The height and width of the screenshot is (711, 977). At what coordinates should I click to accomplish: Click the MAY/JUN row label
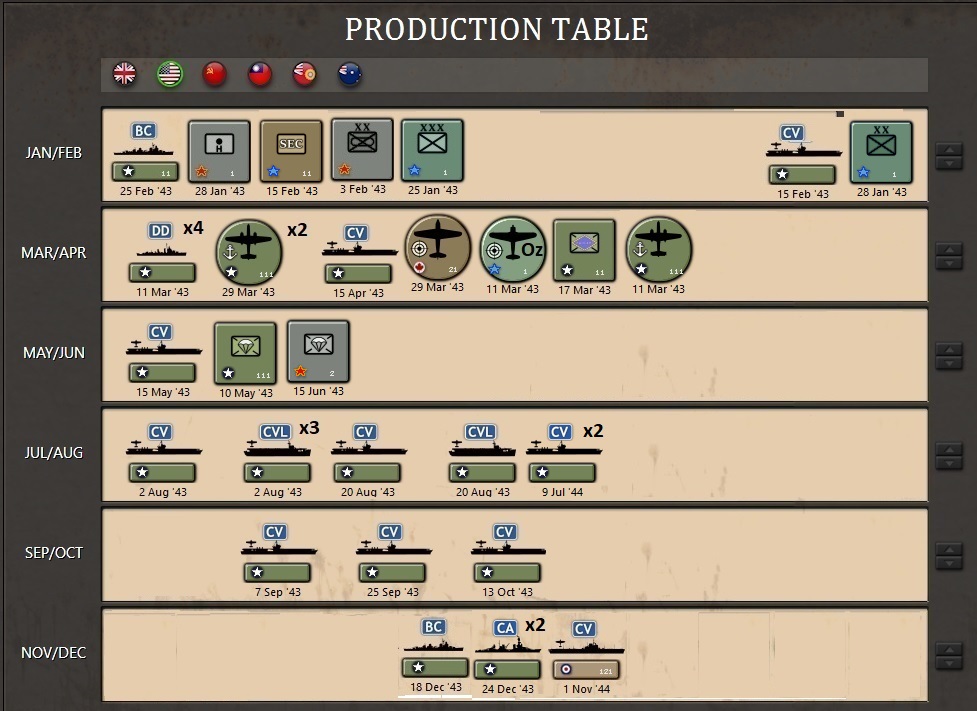tap(54, 353)
